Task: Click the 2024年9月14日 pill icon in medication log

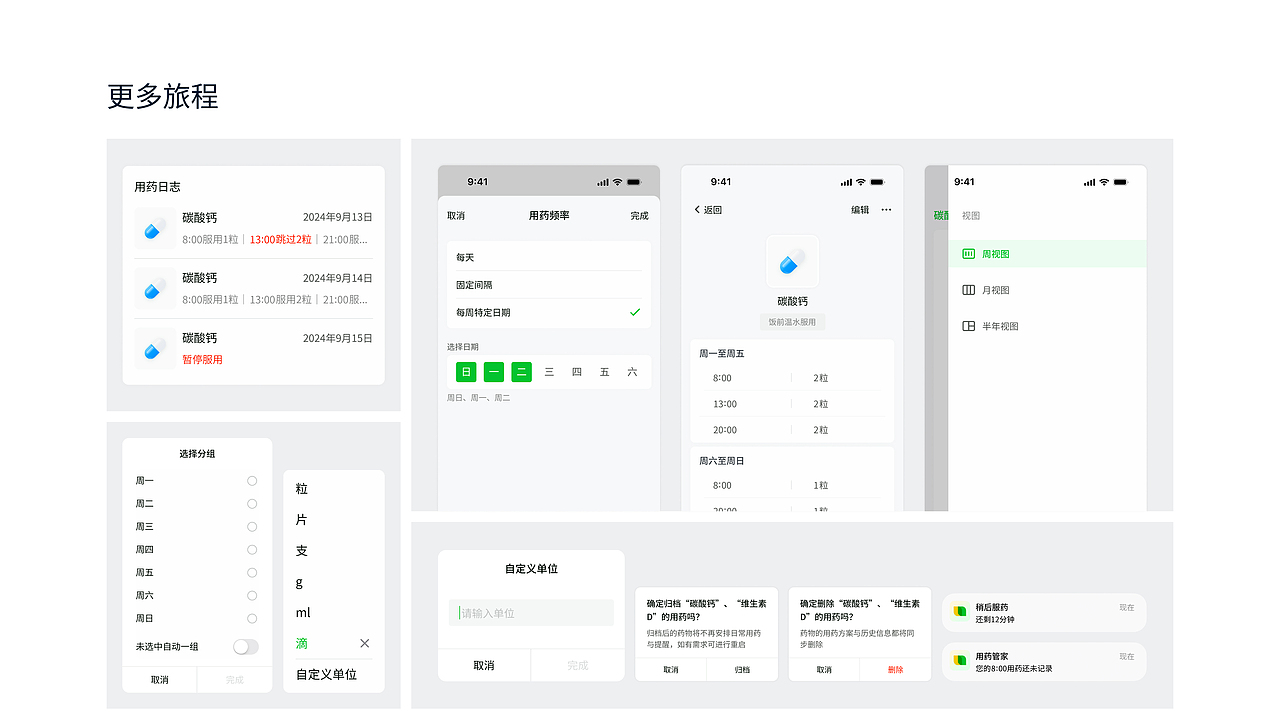Action: click(x=154, y=289)
